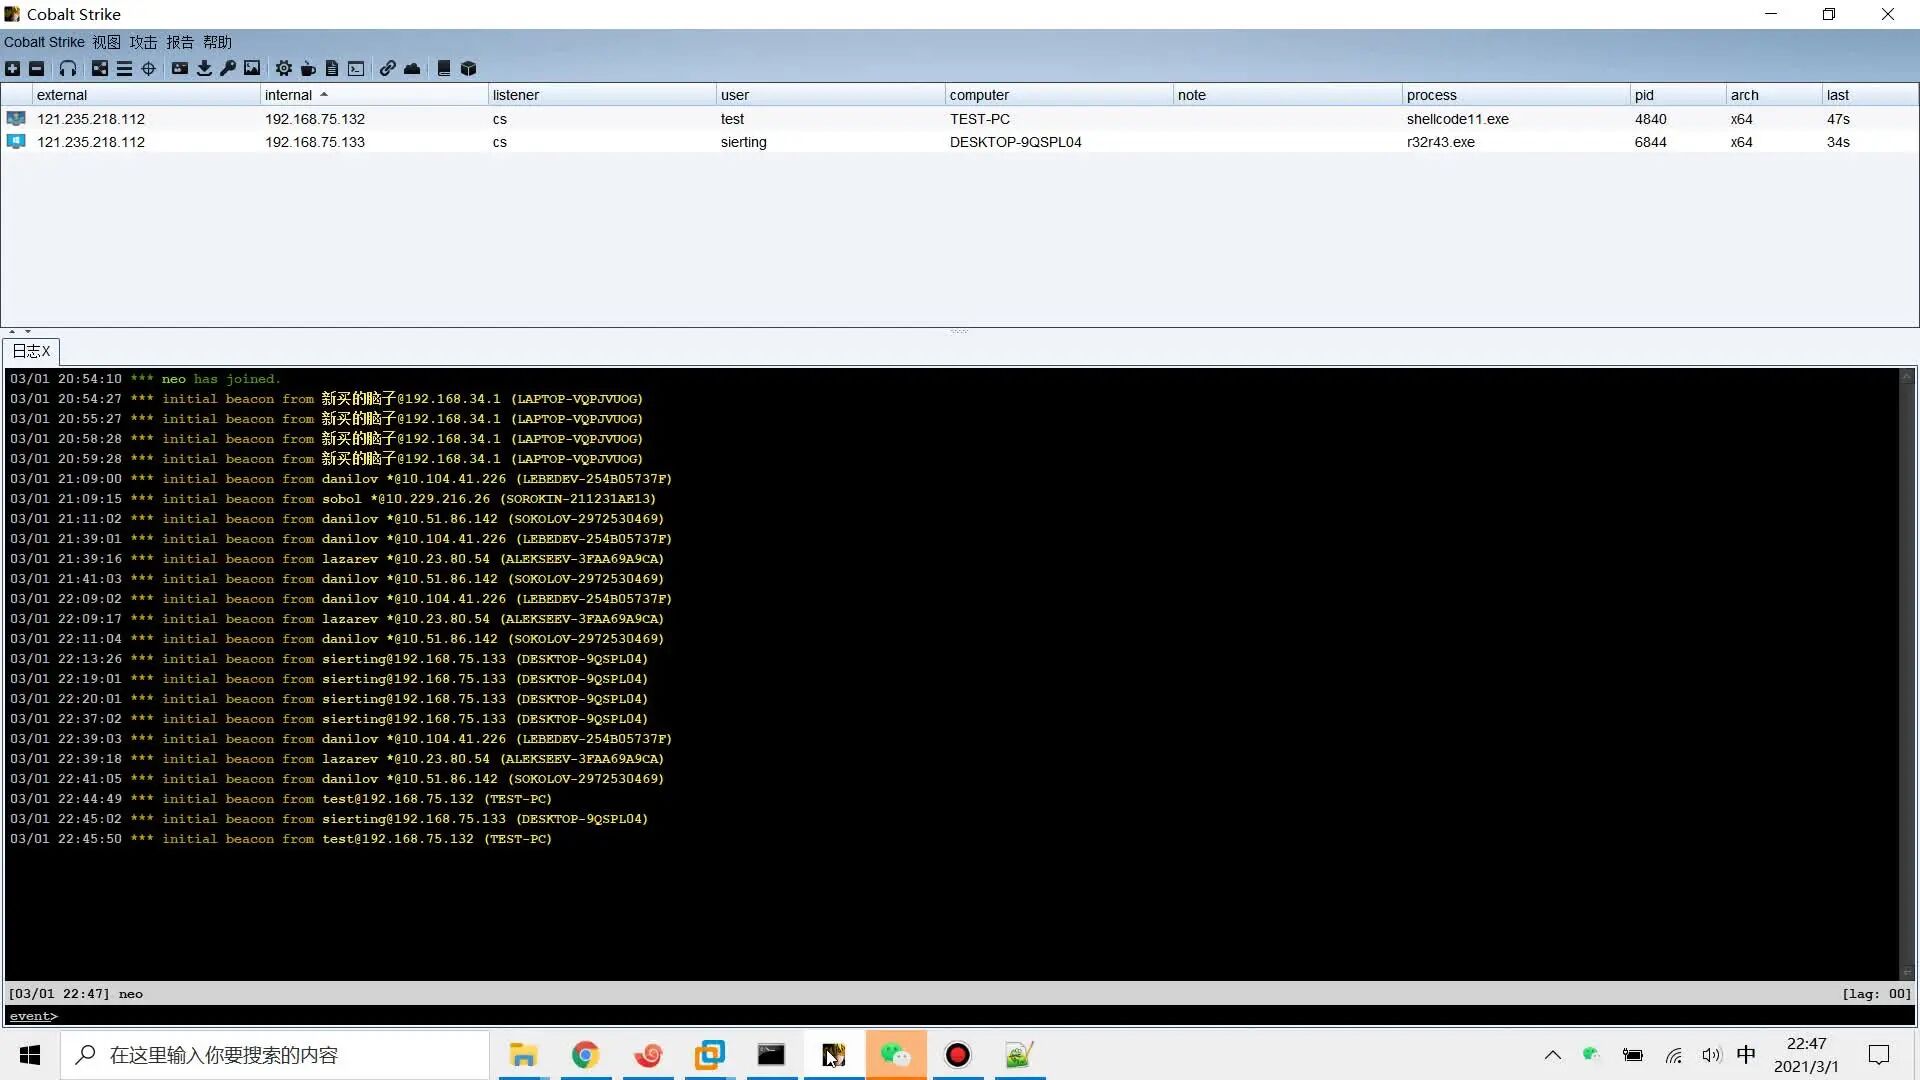Image resolution: width=1920 pixels, height=1080 pixels.
Task: Sort sessions by computer column header
Action: pos(1059,95)
